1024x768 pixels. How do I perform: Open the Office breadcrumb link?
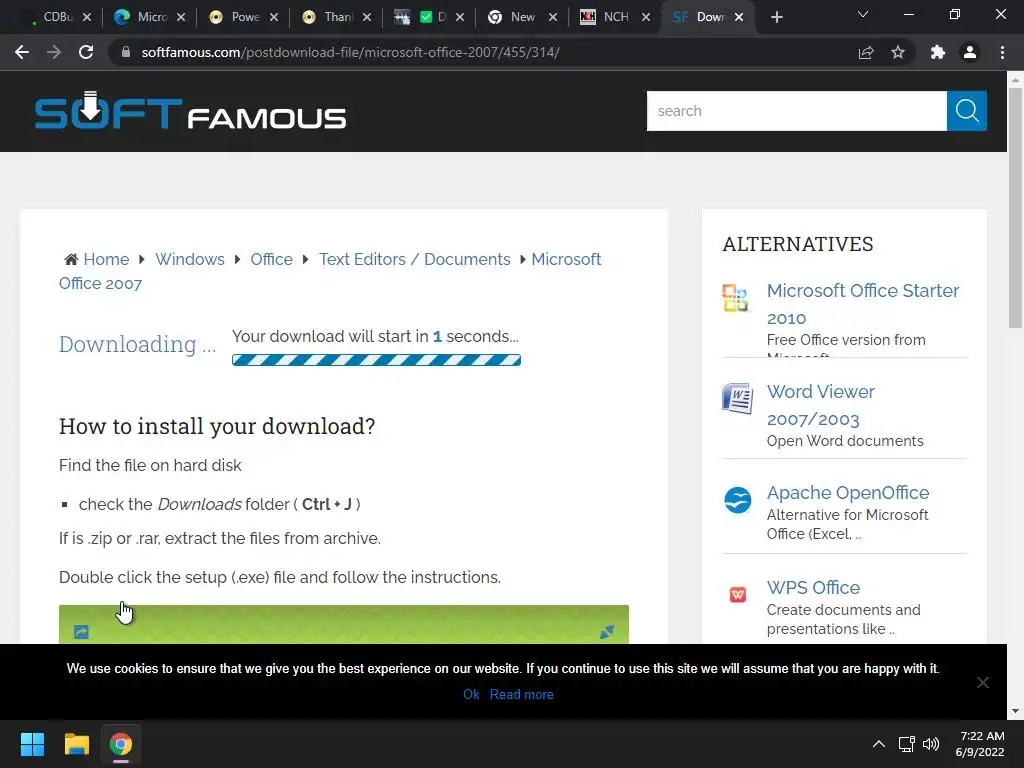point(271,259)
